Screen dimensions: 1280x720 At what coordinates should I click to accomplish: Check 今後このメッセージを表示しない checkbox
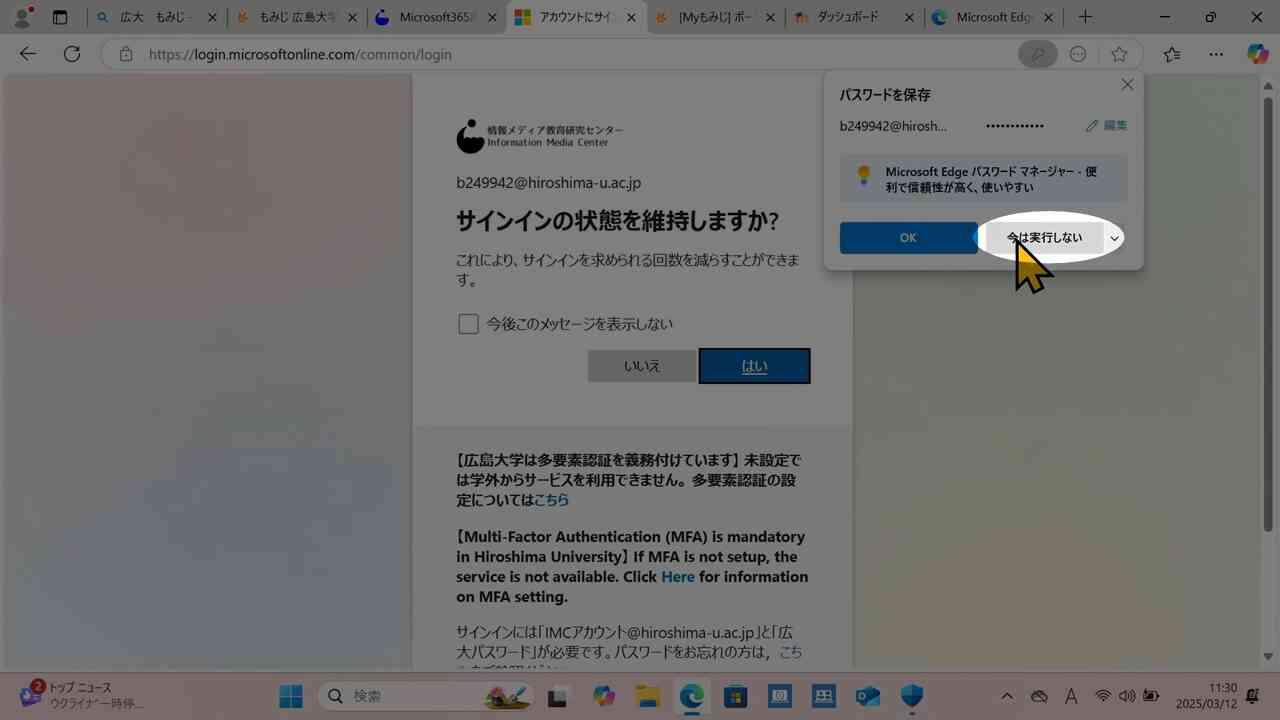pos(468,324)
